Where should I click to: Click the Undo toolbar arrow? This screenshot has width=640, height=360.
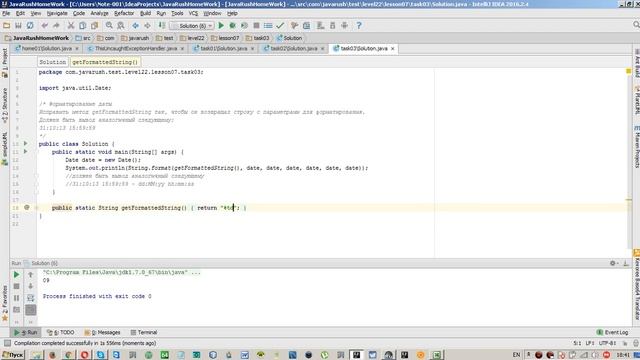[x=44, y=25]
